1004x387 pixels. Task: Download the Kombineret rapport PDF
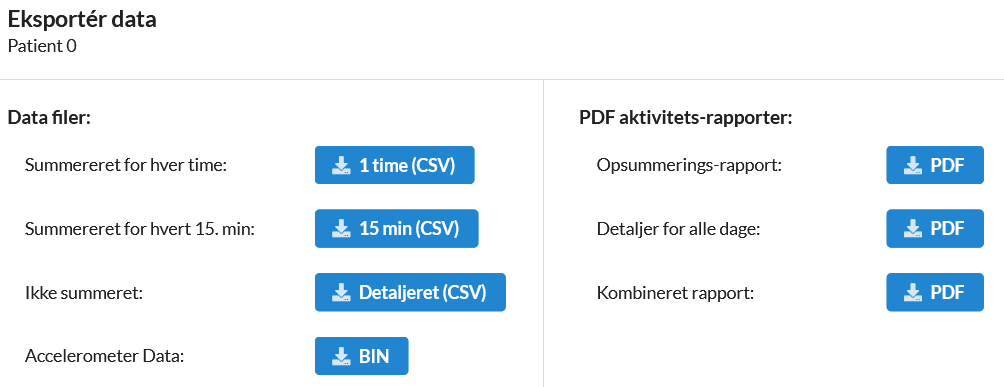pyautogui.click(x=935, y=293)
